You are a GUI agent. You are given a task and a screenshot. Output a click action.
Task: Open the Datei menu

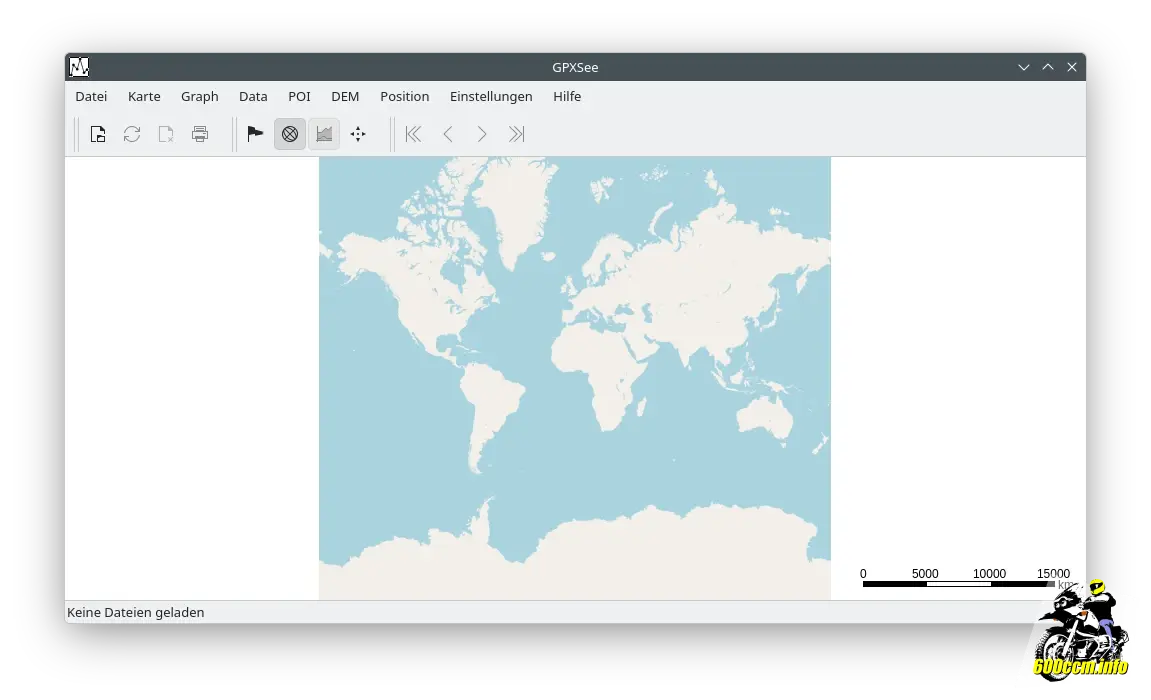click(91, 96)
